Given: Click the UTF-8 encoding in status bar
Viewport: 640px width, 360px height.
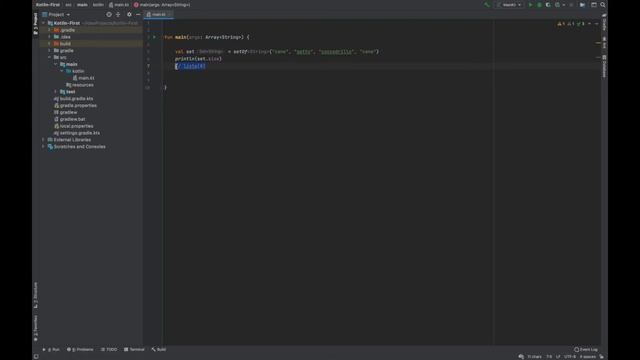Looking at the screenshot, I should pyautogui.click(x=570, y=357).
